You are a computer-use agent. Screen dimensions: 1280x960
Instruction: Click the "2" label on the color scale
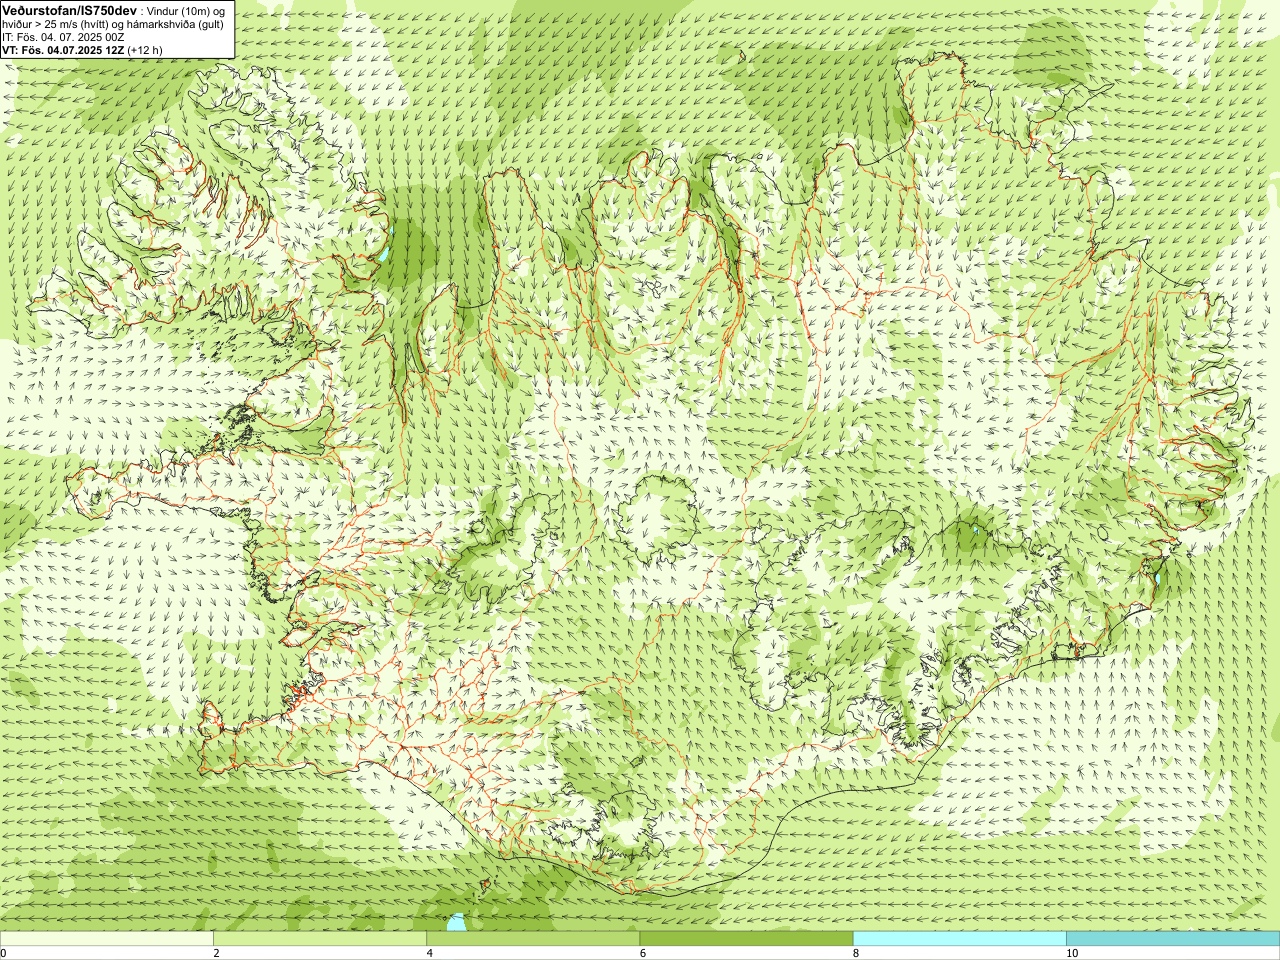[x=216, y=953]
